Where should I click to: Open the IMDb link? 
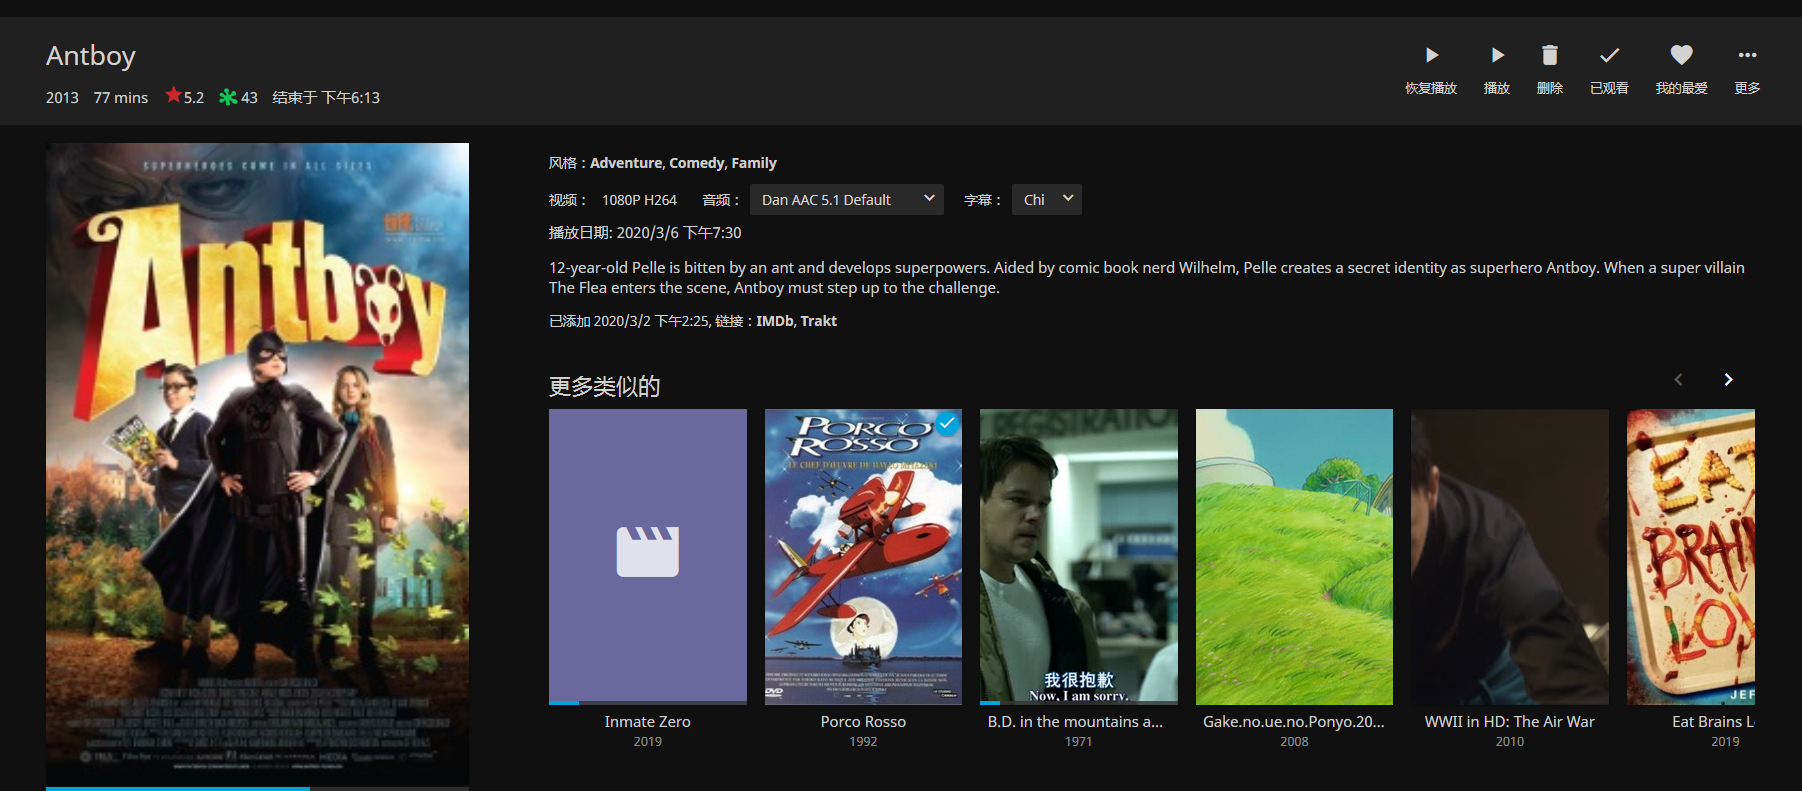click(x=774, y=321)
